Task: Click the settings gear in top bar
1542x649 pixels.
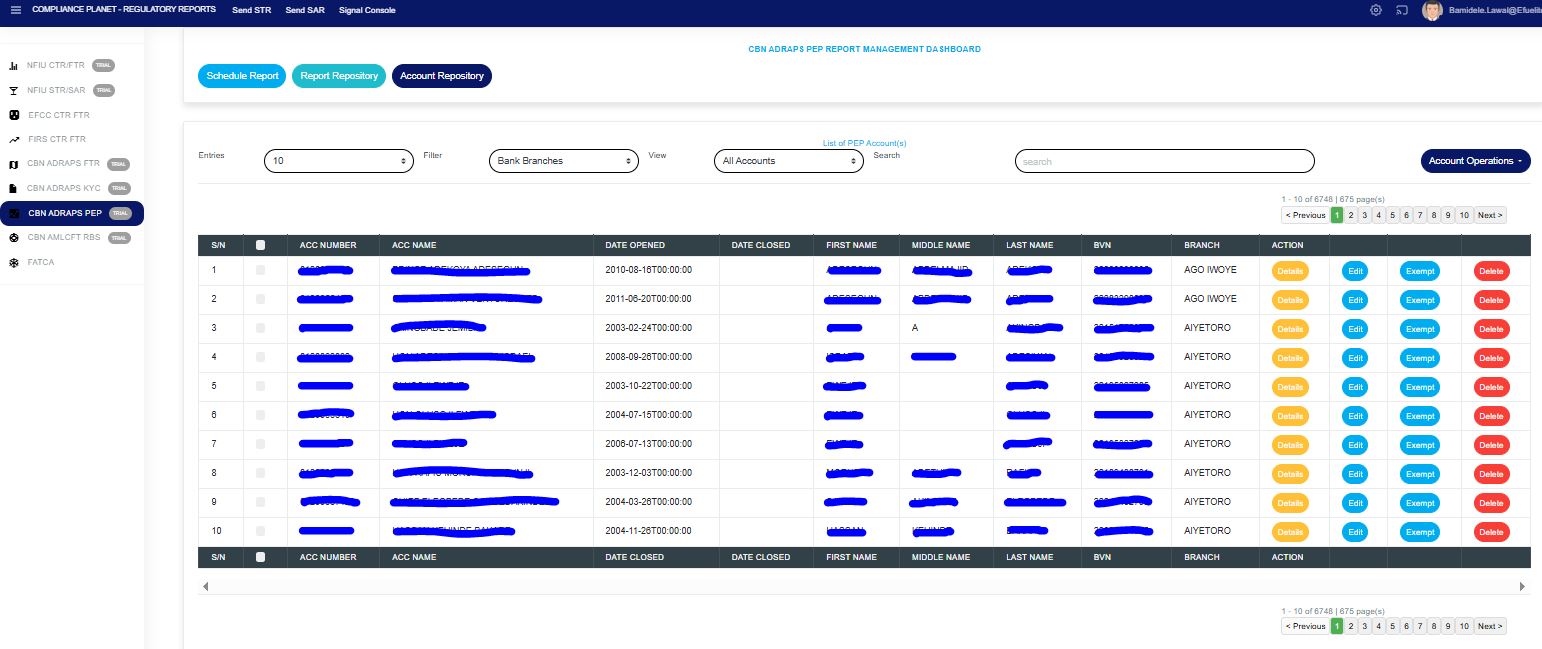Action: [x=1376, y=10]
